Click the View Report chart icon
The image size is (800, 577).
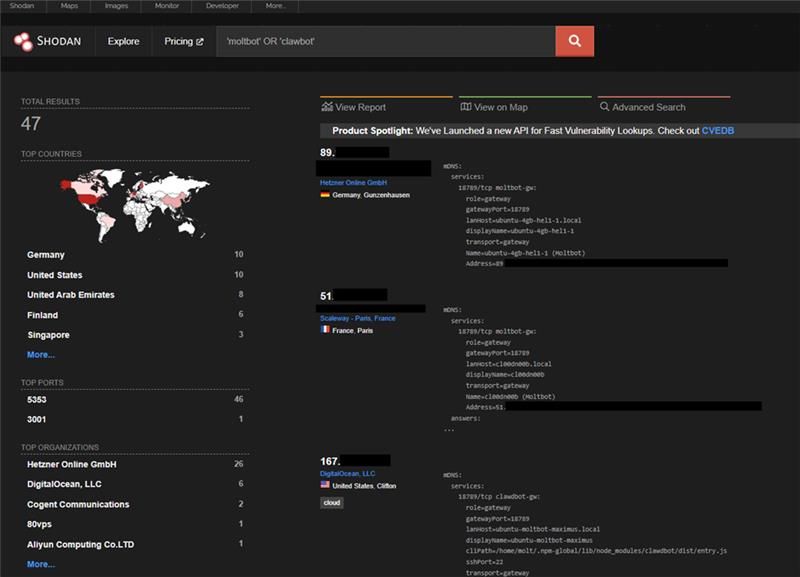point(327,107)
